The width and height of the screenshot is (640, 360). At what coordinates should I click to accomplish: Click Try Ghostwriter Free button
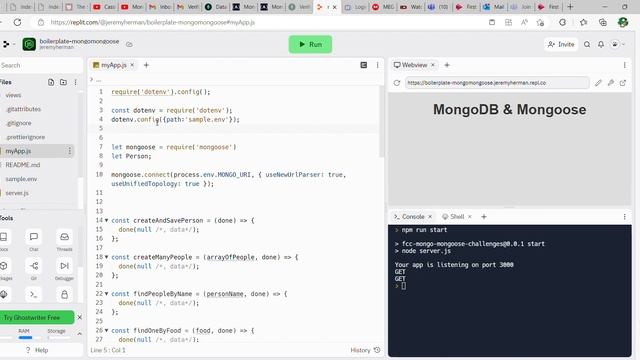click(37, 317)
